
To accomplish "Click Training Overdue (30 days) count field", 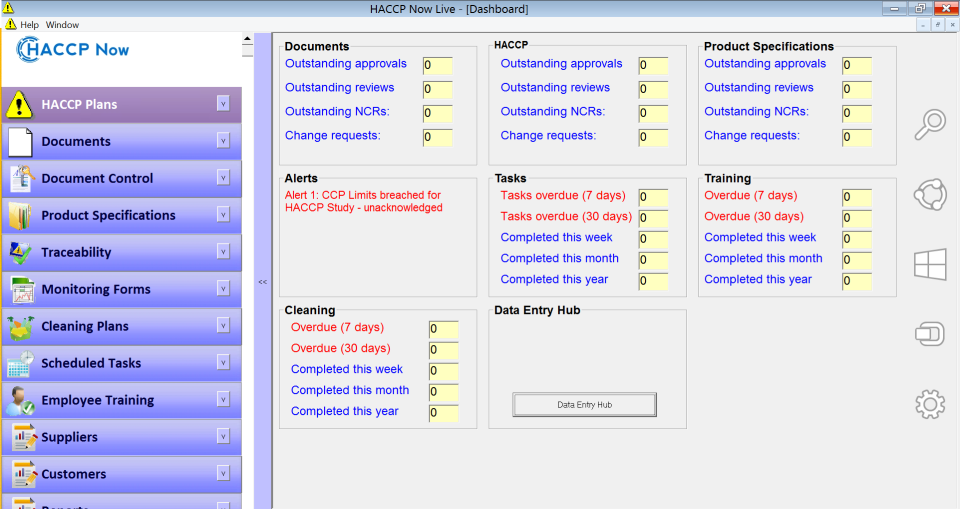I will pos(857,218).
